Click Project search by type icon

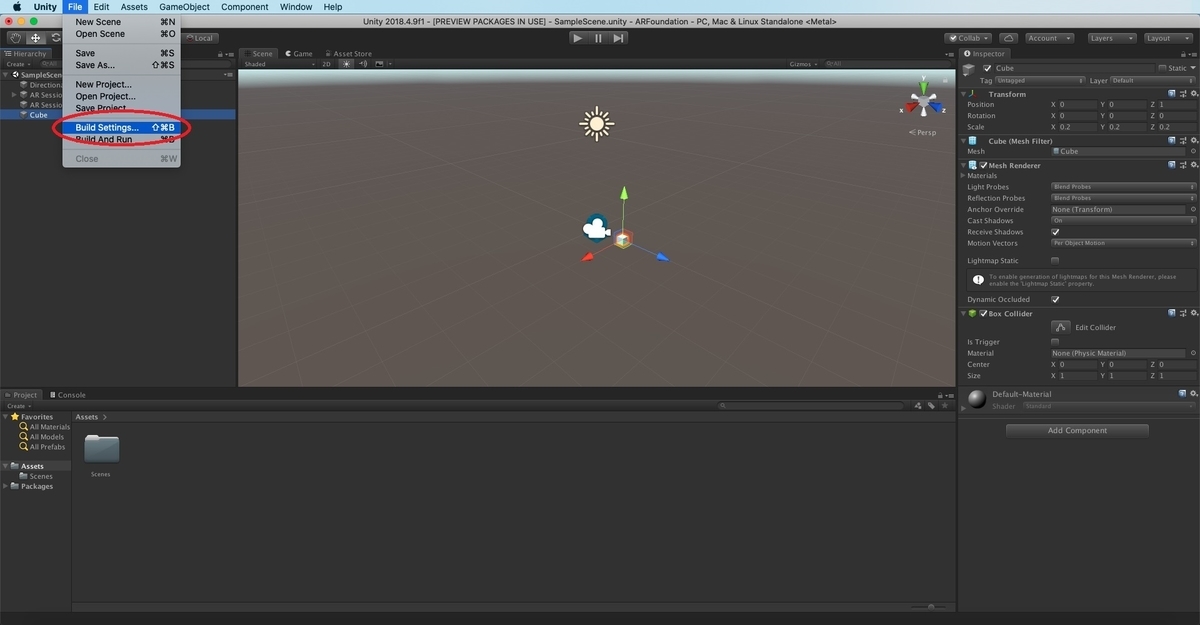coord(919,406)
